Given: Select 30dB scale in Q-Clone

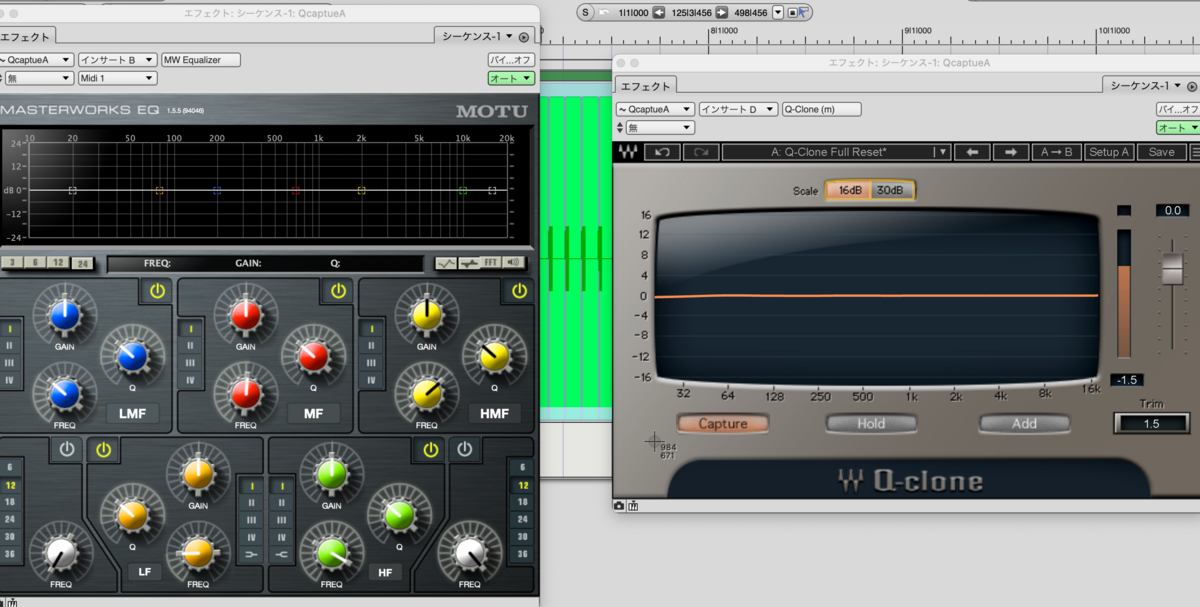Looking at the screenshot, I should coord(890,190).
